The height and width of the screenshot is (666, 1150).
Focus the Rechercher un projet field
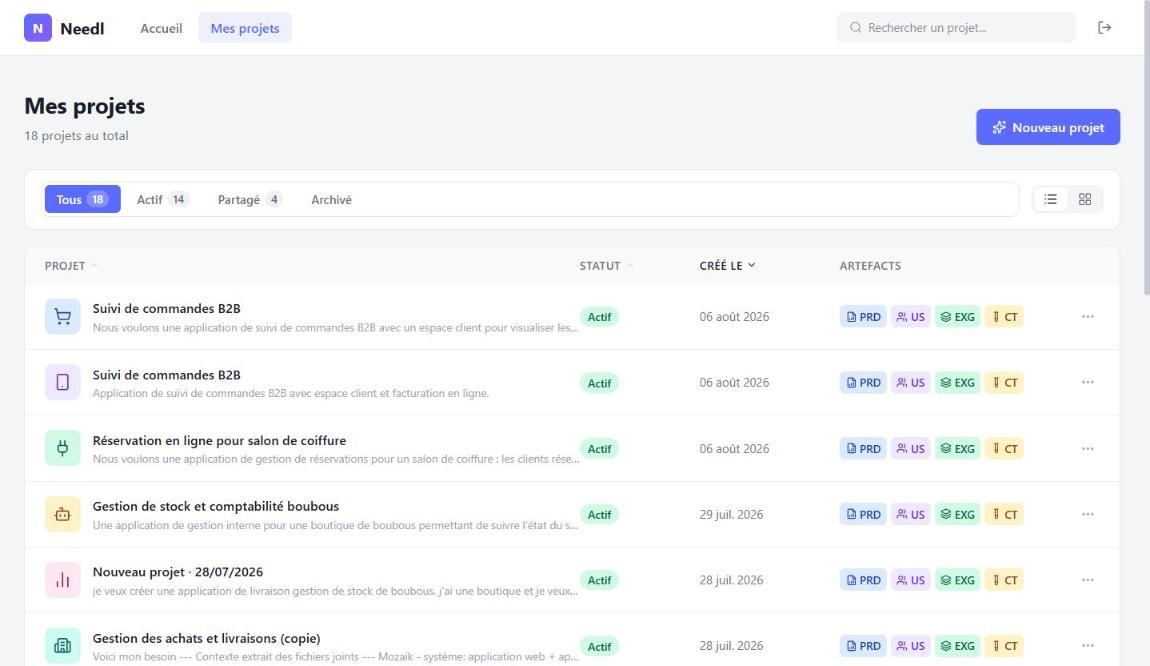tap(956, 28)
